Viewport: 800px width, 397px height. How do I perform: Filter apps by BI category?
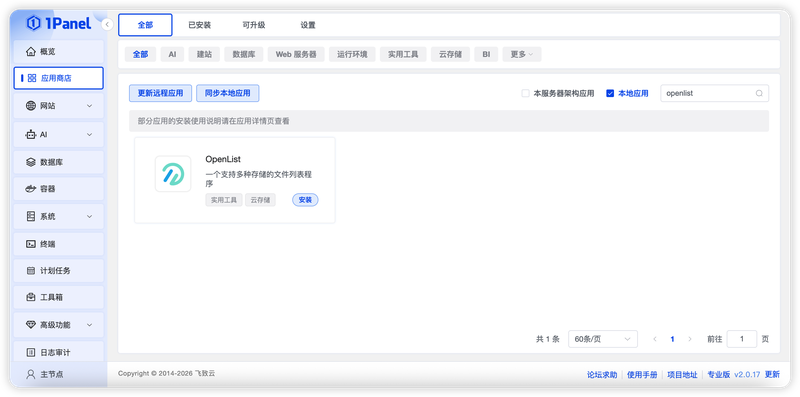coord(486,54)
